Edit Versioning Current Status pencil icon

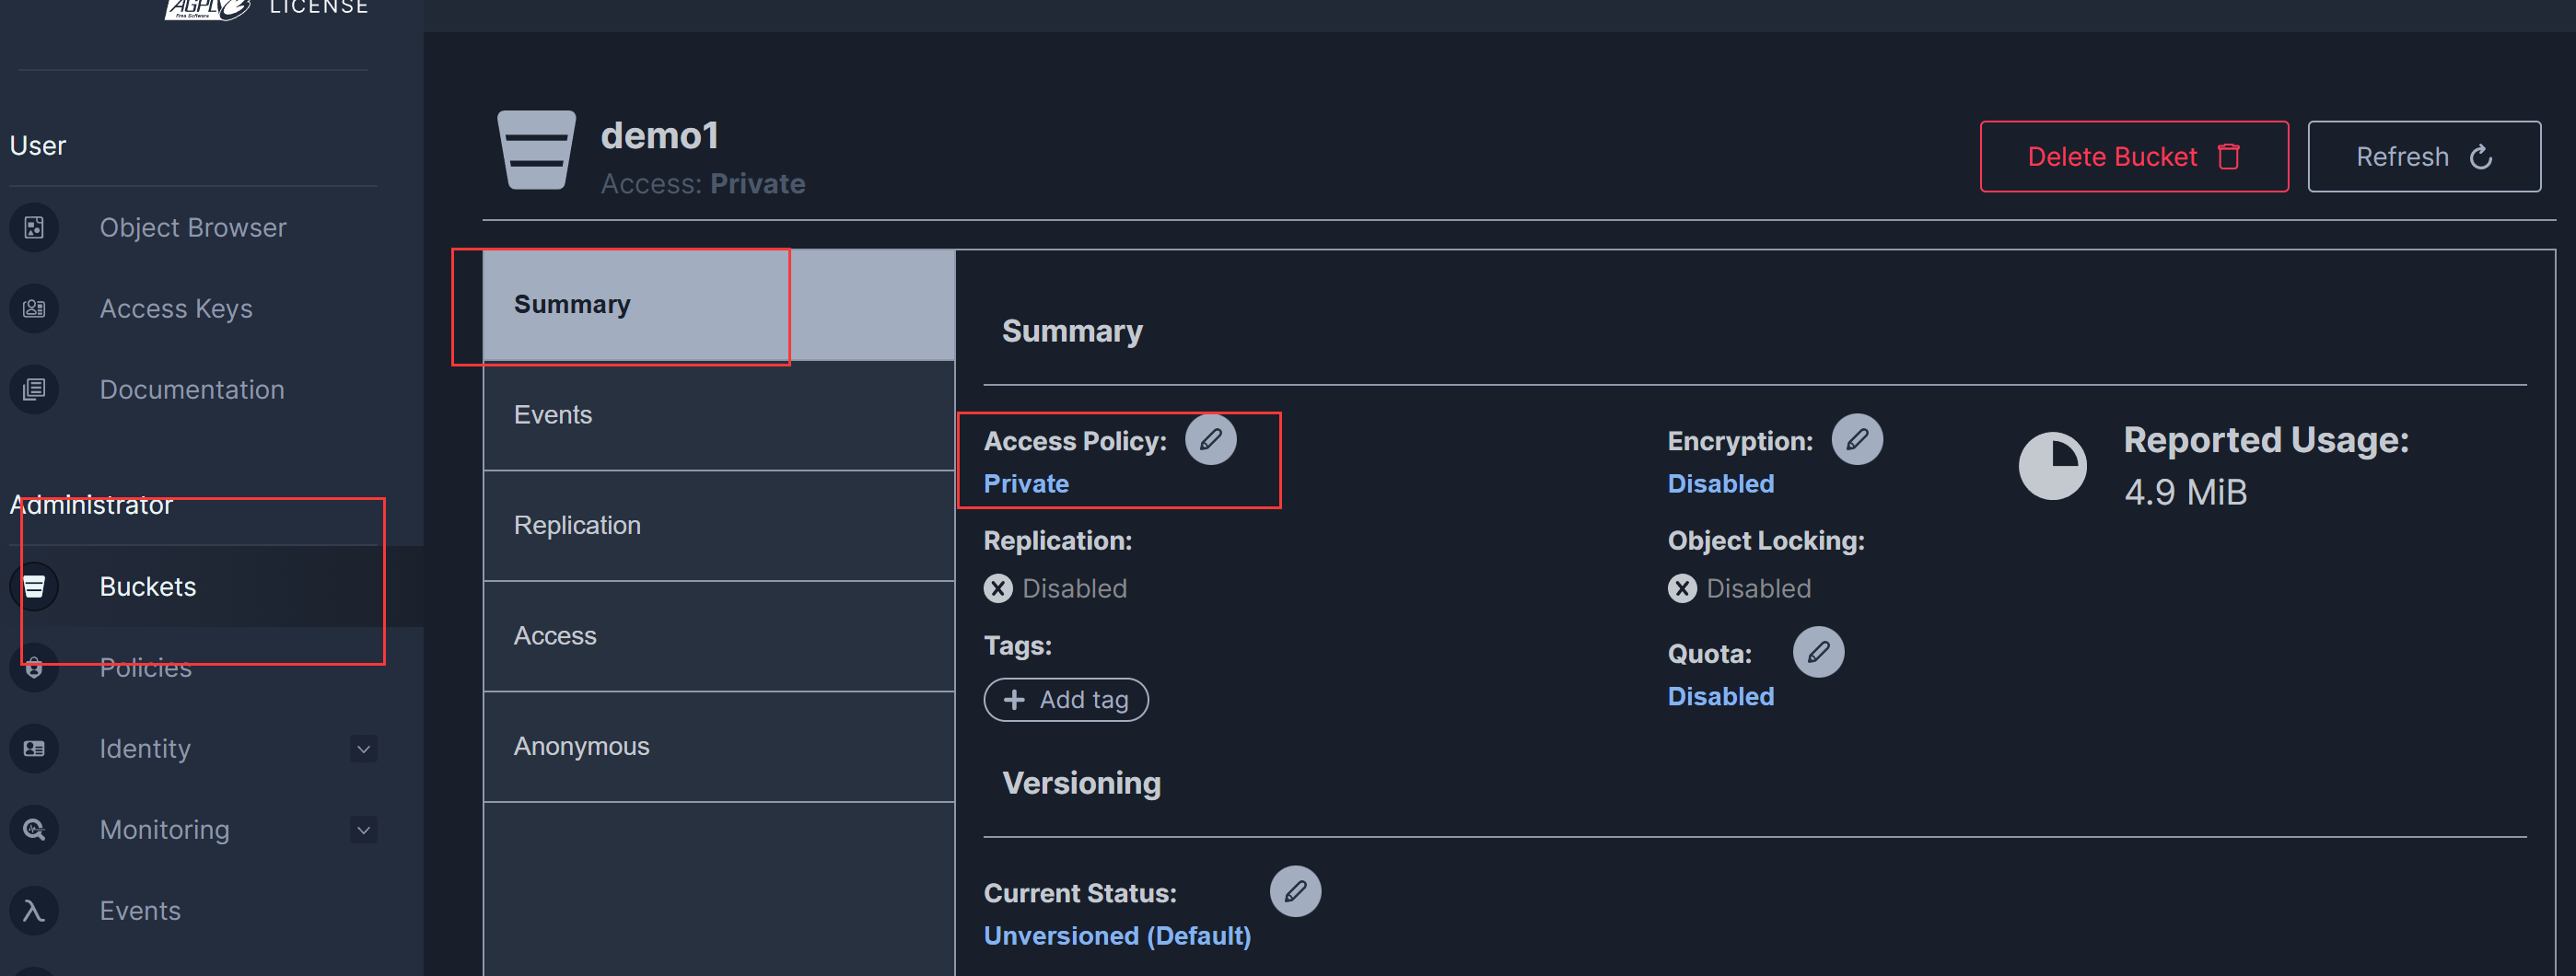click(1294, 891)
